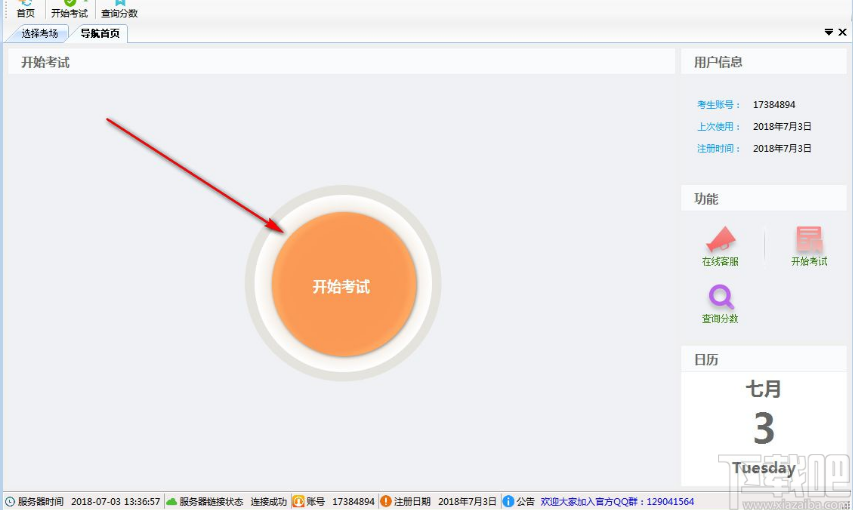Click the 用户信息 panel header
The image size is (853, 510).
point(763,62)
